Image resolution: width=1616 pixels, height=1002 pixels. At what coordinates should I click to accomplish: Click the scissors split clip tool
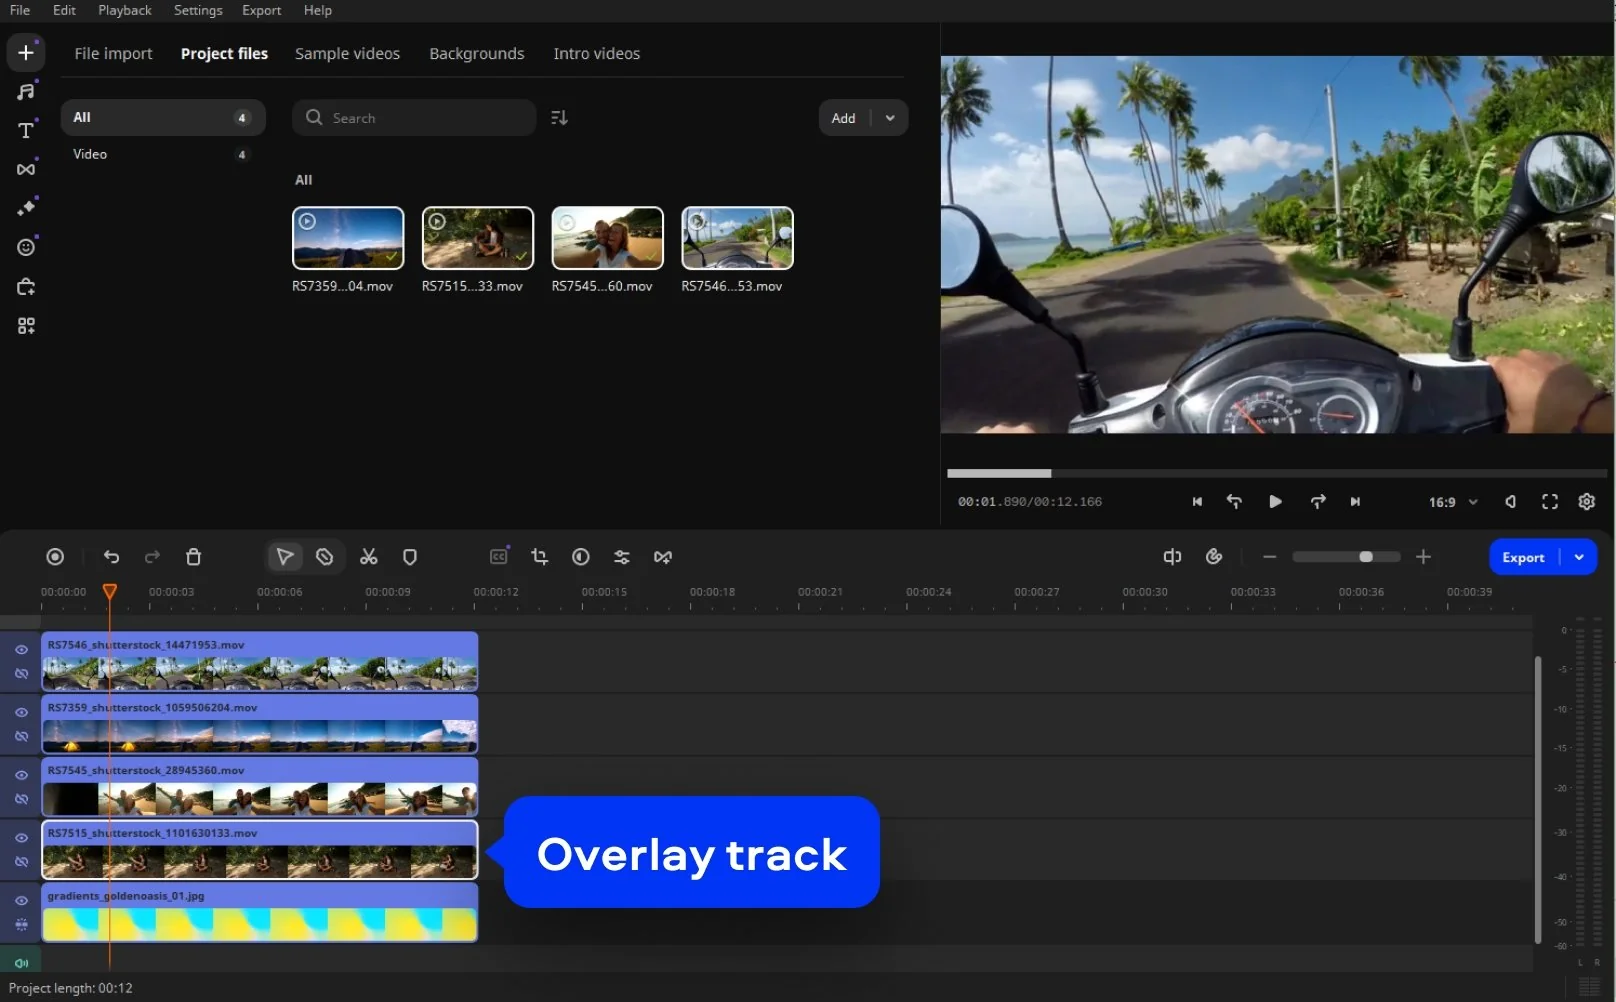[x=369, y=557]
